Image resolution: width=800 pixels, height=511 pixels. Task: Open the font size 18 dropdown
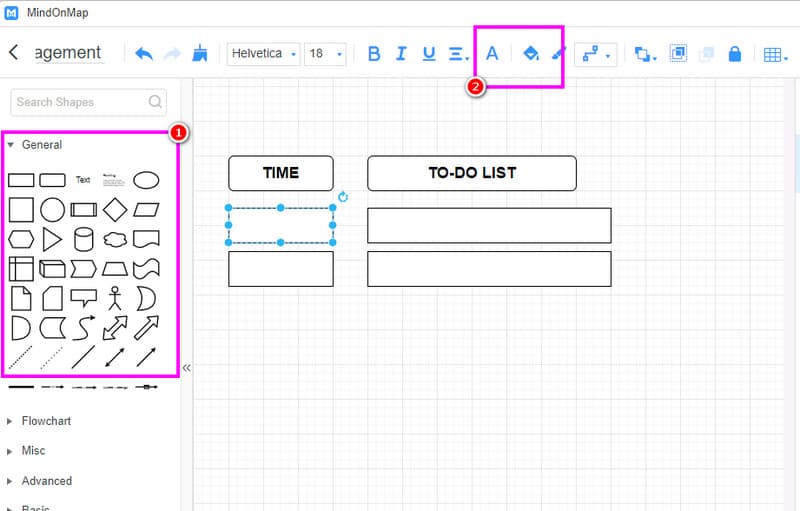tap(326, 54)
